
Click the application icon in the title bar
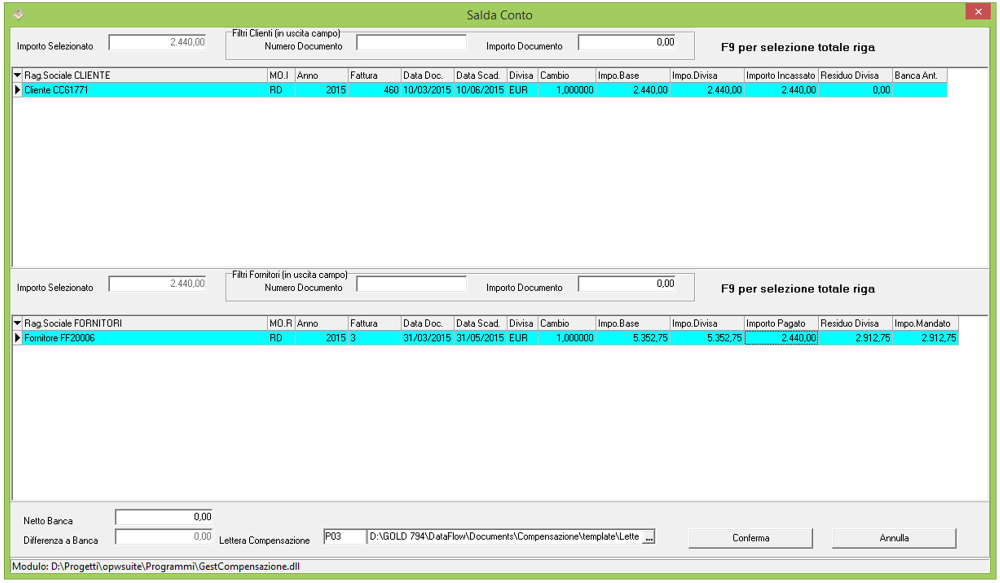16,14
